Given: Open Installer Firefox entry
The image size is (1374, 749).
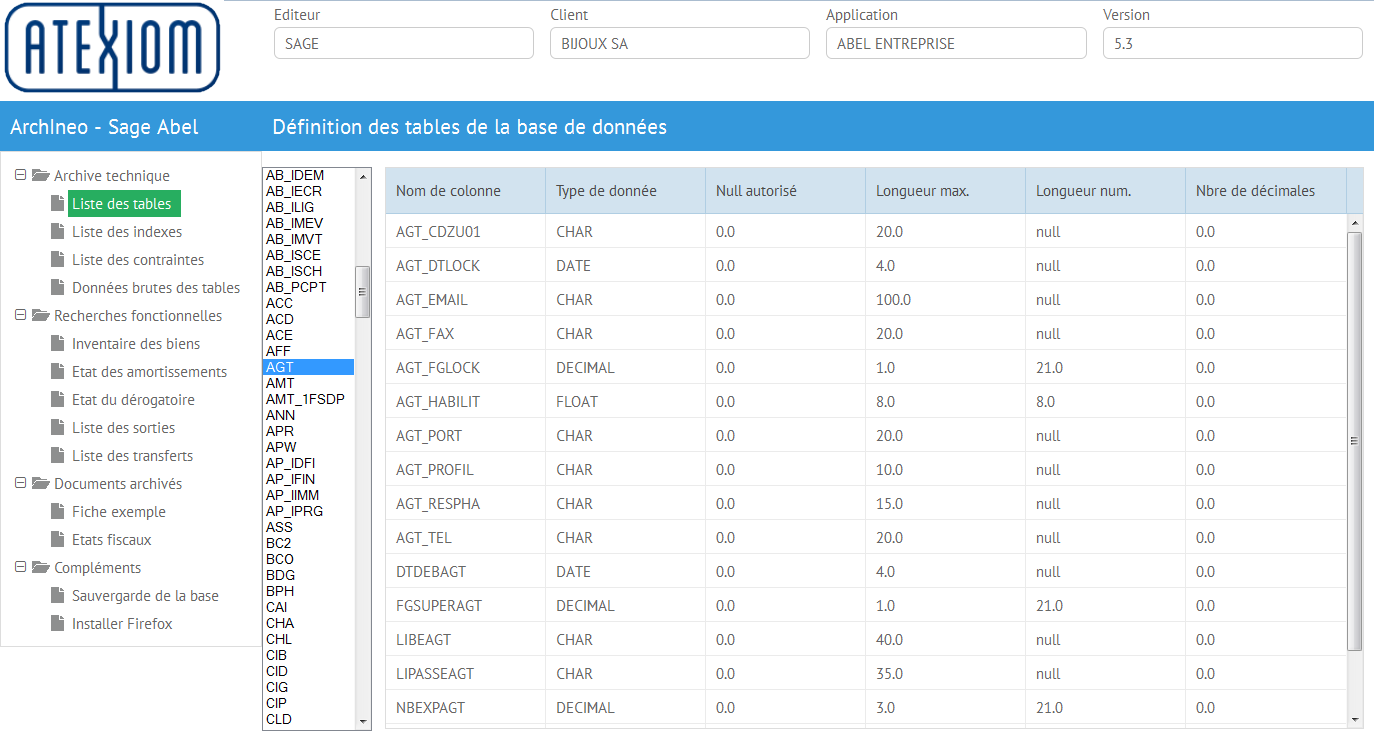Looking at the screenshot, I should point(122,623).
